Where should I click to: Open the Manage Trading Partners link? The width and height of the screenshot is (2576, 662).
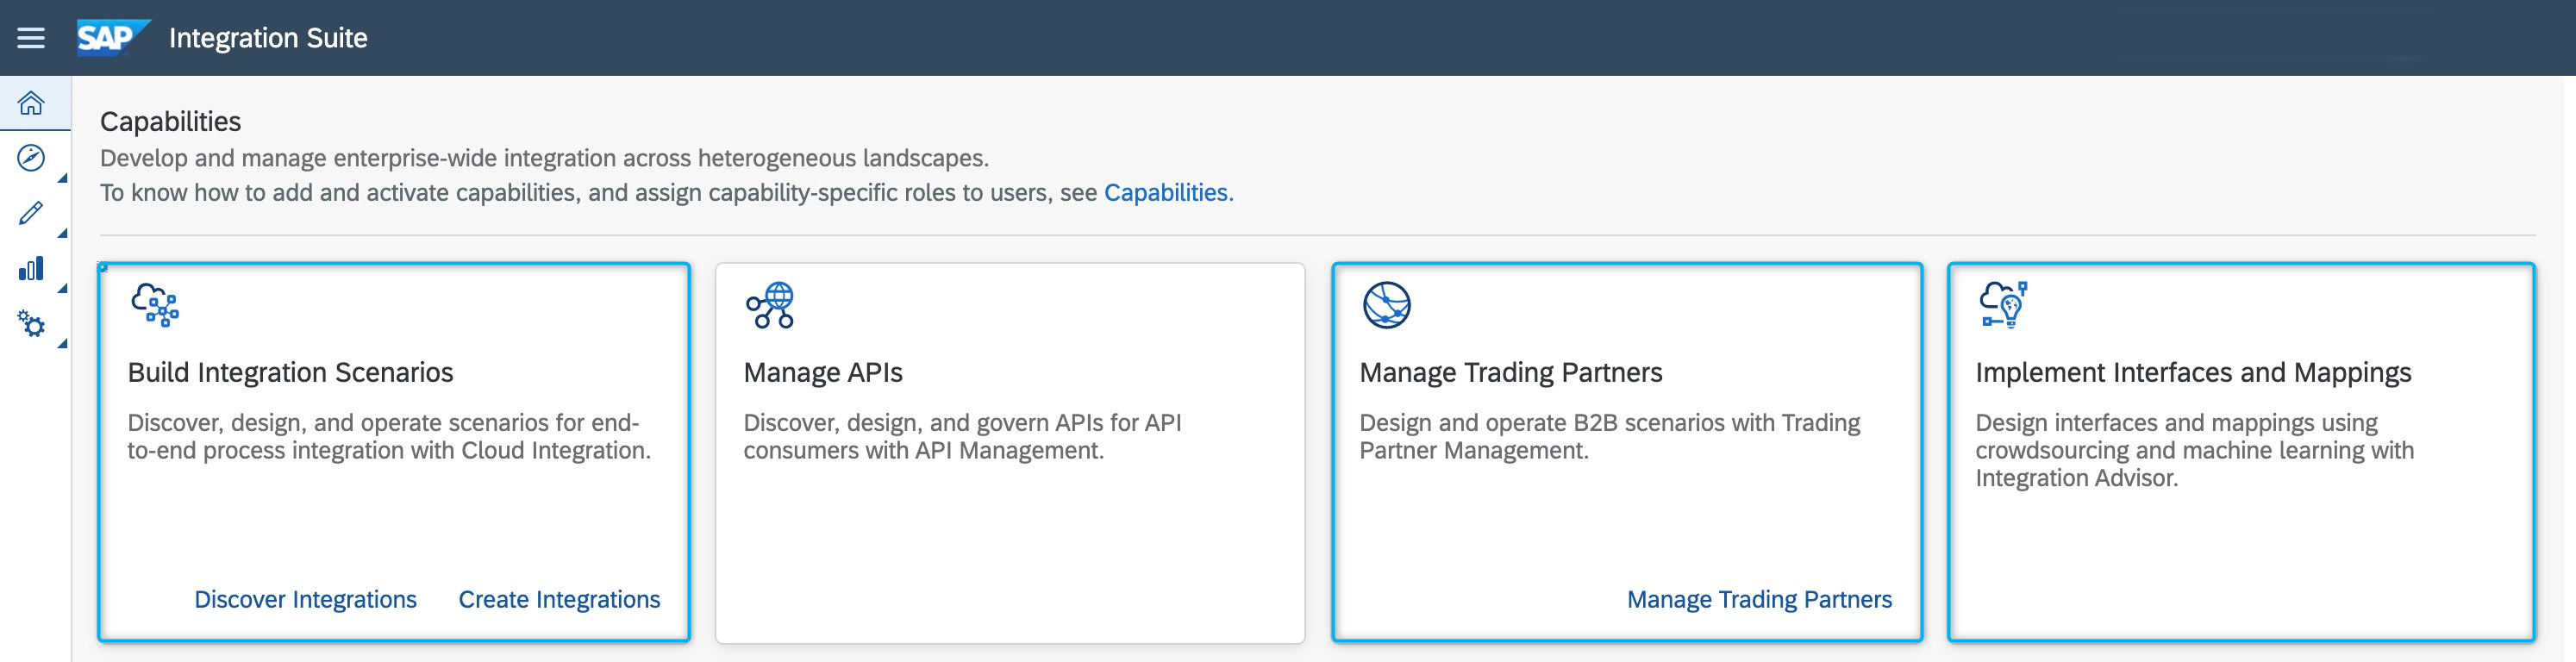click(x=1759, y=599)
